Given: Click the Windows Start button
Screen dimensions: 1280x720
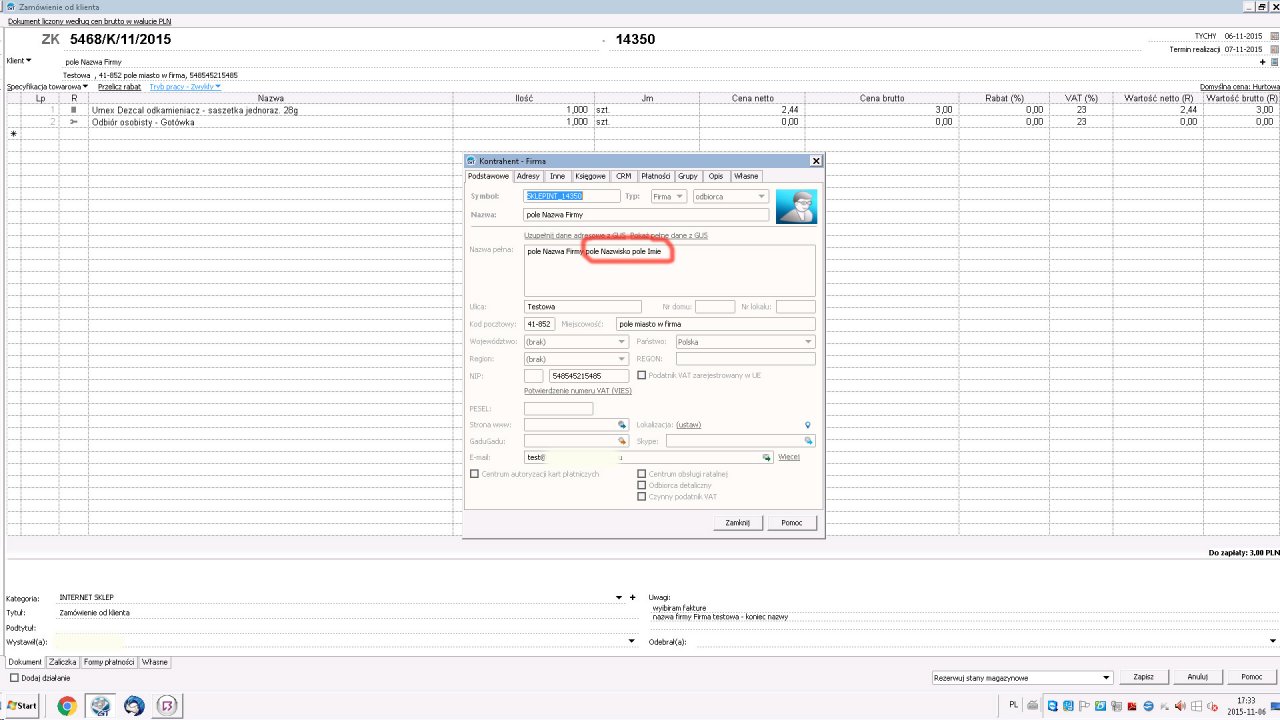Looking at the screenshot, I should pyautogui.click(x=22, y=706).
